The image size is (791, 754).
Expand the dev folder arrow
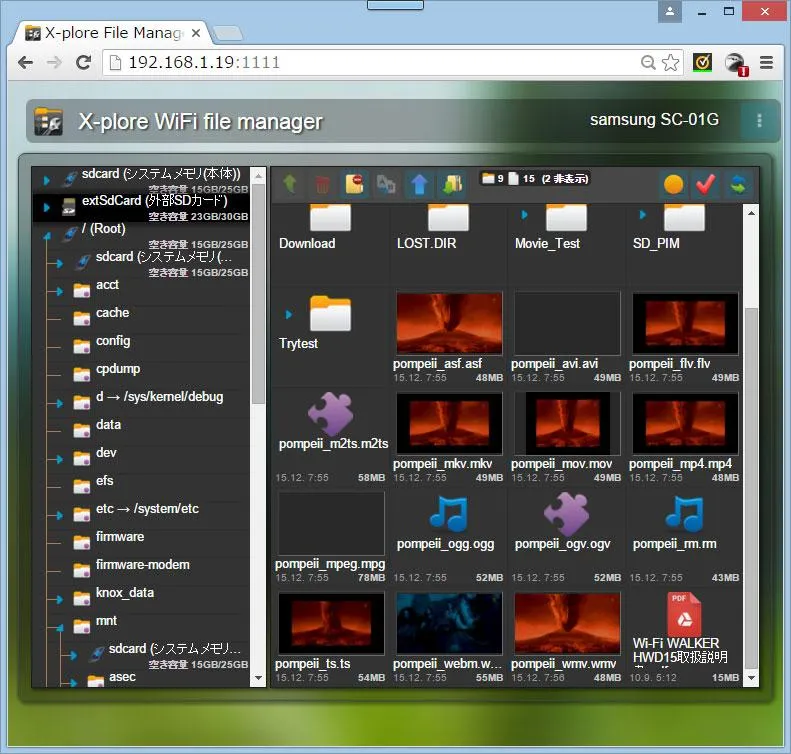point(60,459)
